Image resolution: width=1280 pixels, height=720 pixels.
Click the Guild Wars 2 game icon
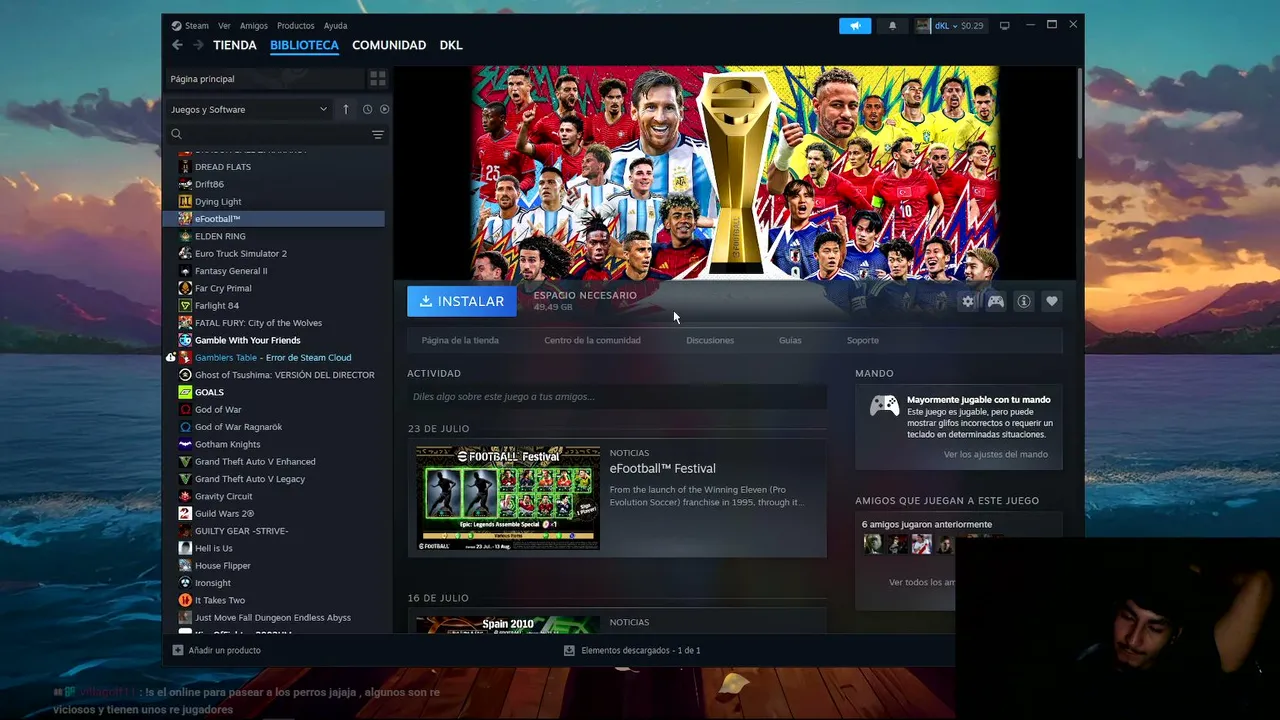185,513
